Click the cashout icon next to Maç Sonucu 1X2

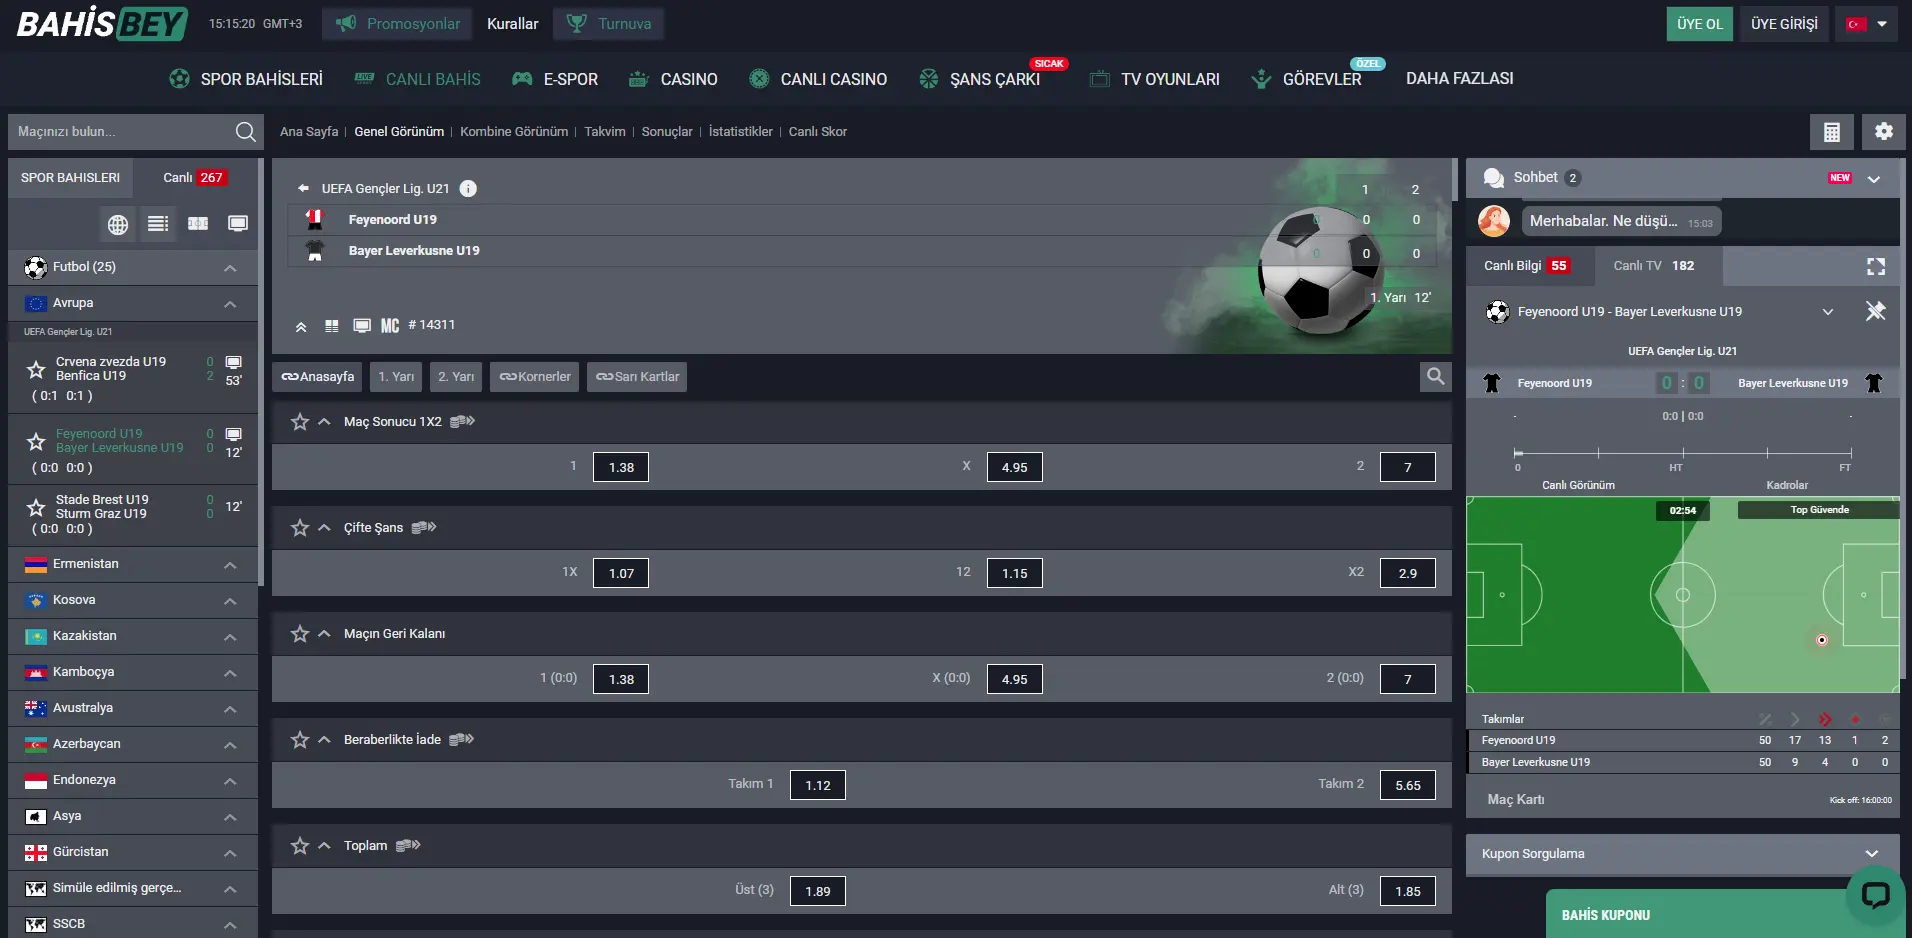coord(462,421)
